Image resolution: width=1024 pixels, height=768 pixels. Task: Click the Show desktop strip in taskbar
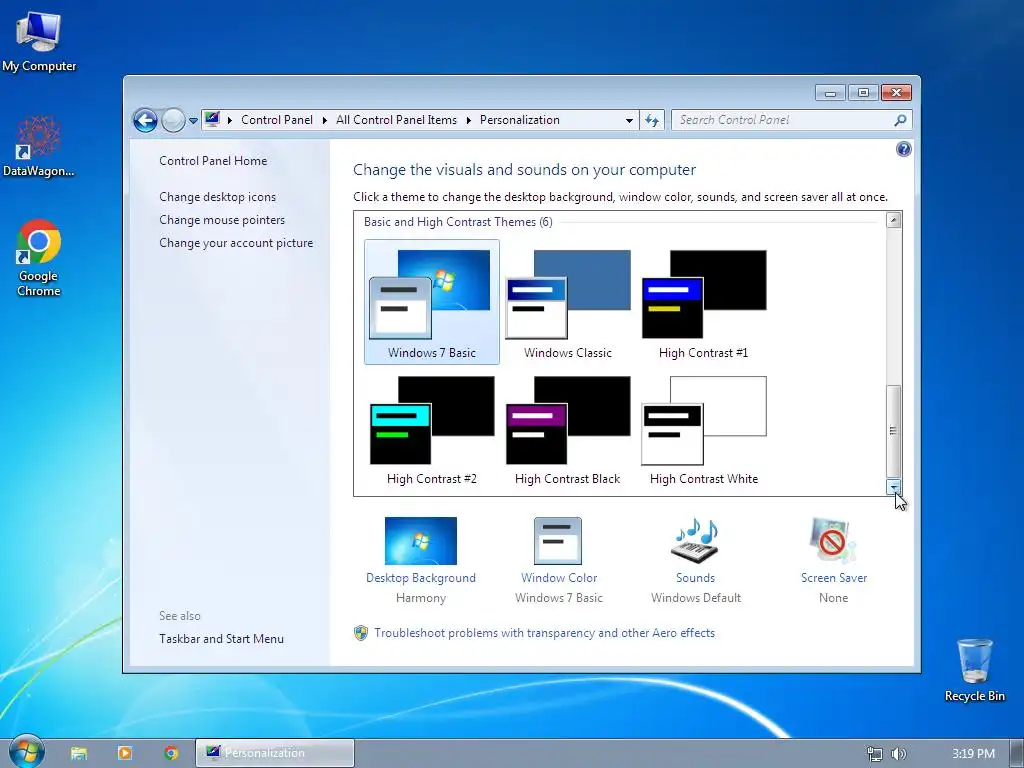click(1018, 753)
